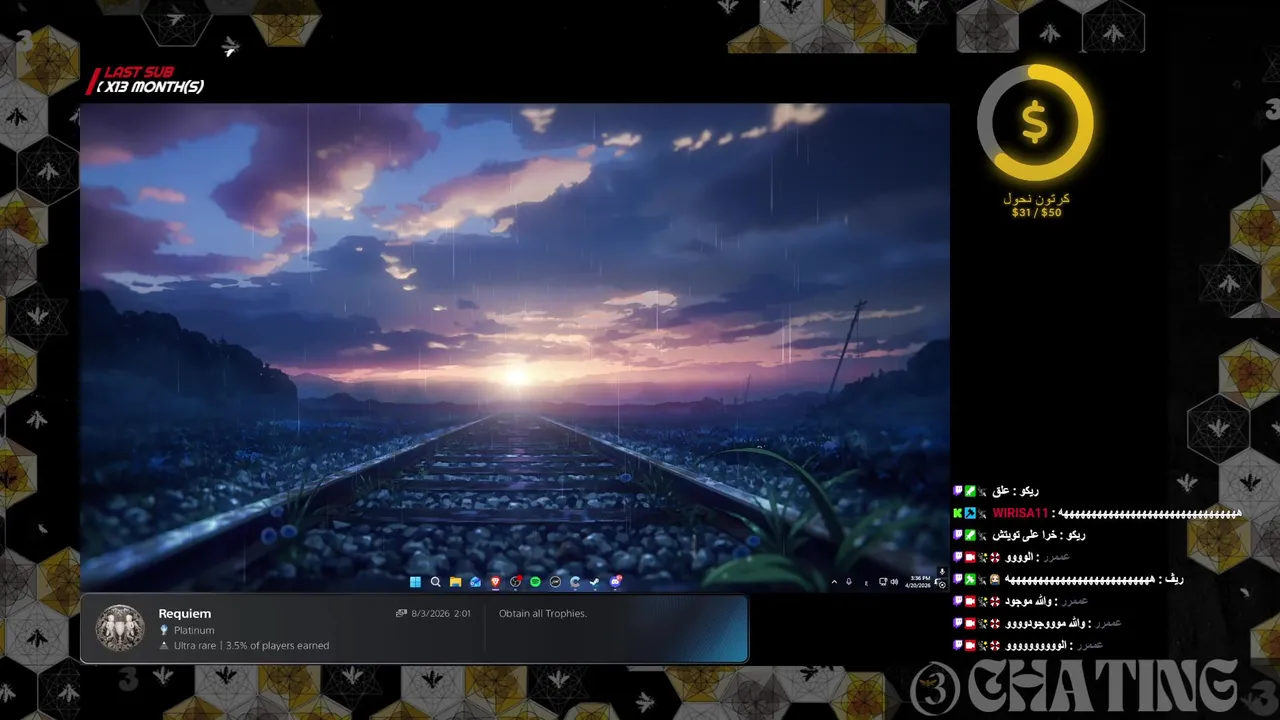Click Kick icon on WIRISA11 message
1280x720 pixels.
(958, 513)
